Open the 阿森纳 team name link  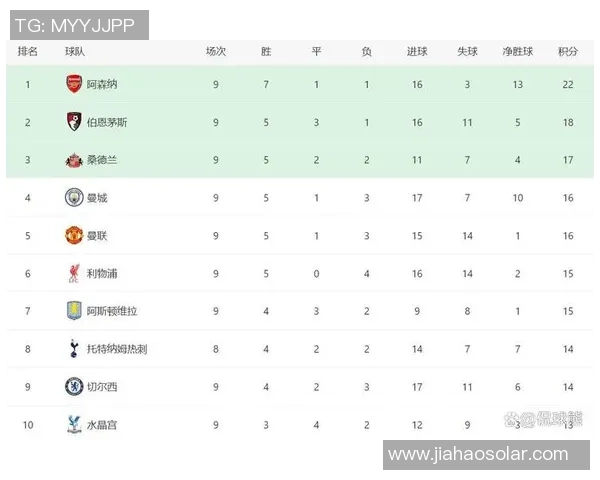pyautogui.click(x=102, y=84)
